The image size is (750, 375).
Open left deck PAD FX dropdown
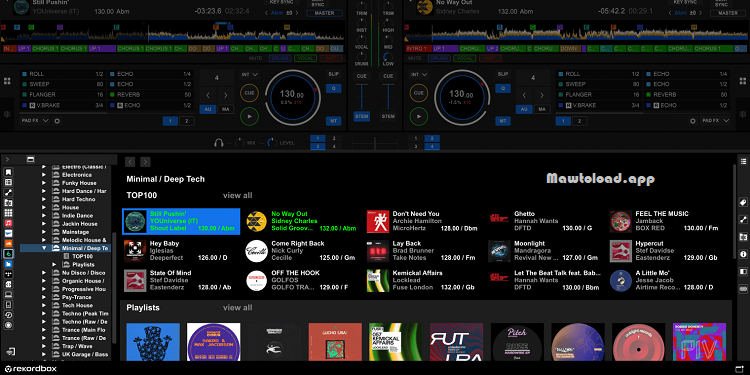tap(35, 121)
